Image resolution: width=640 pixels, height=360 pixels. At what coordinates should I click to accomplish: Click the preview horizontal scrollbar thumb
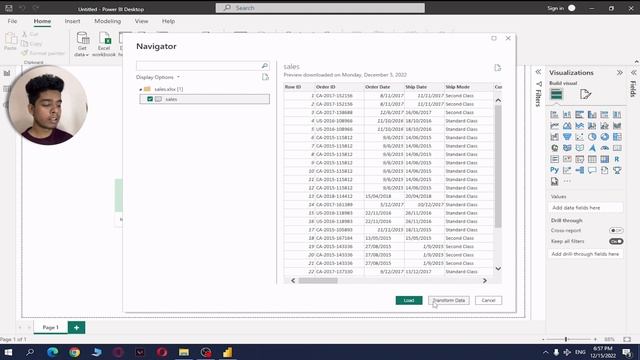pos(318,281)
